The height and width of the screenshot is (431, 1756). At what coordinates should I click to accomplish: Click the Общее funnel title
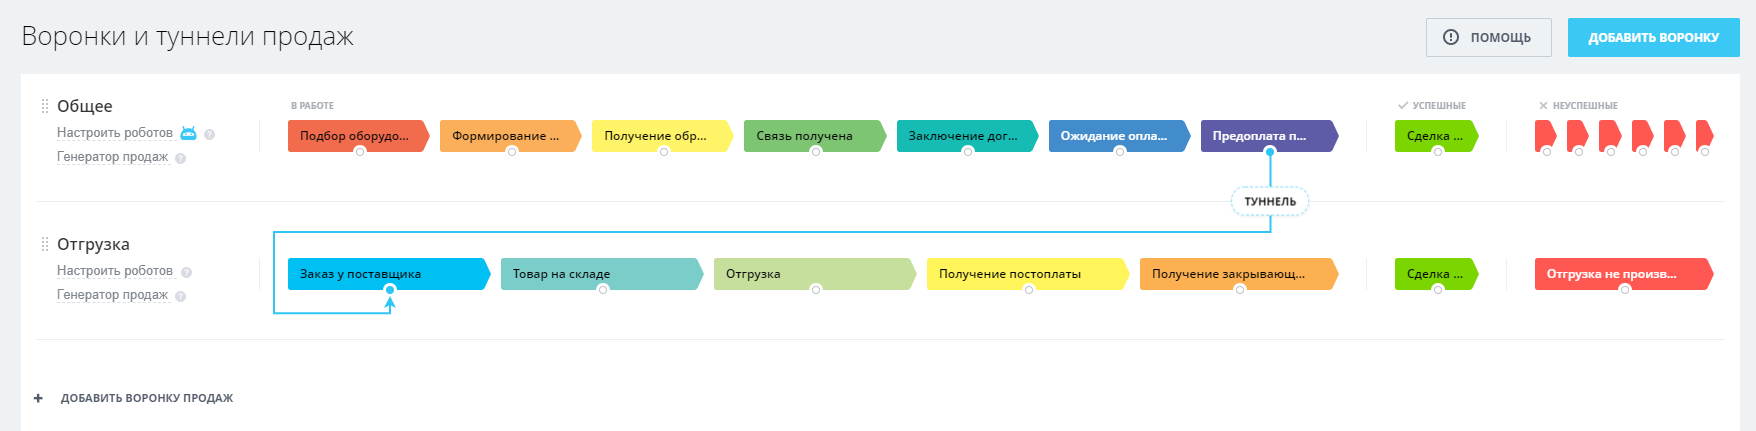click(85, 106)
